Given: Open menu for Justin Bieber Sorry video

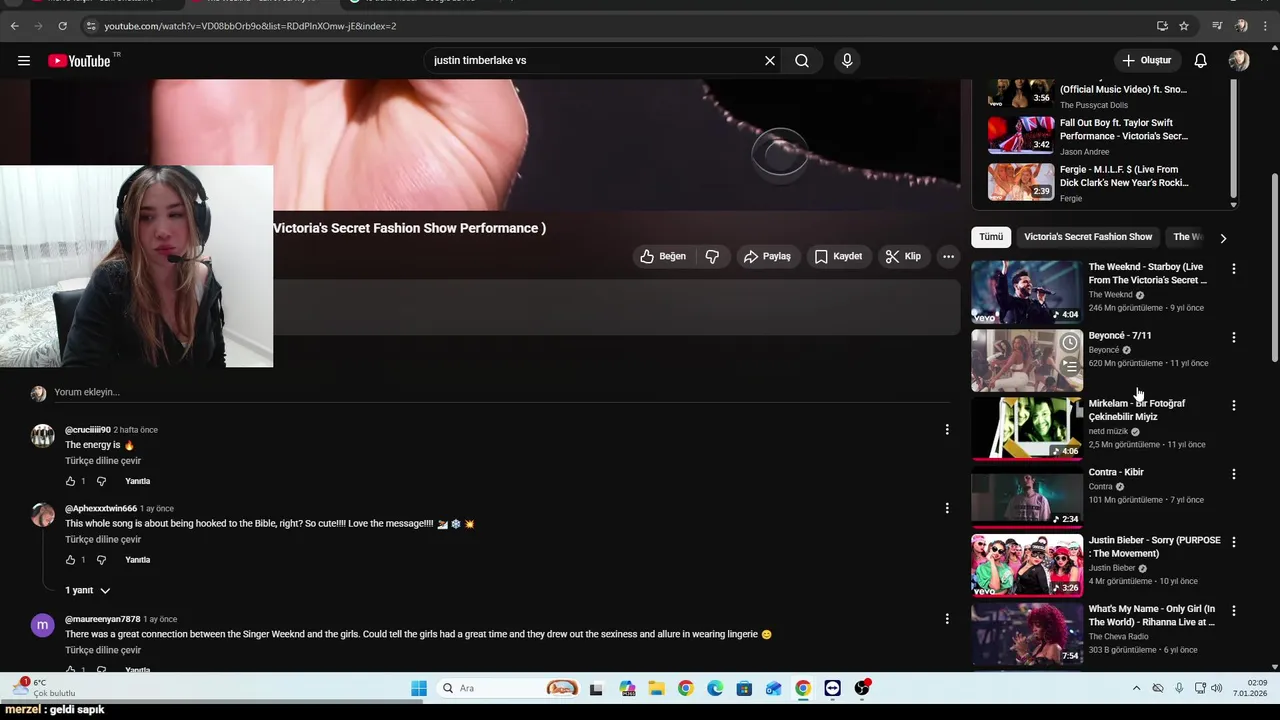Looking at the screenshot, I should pyautogui.click(x=1233, y=542).
